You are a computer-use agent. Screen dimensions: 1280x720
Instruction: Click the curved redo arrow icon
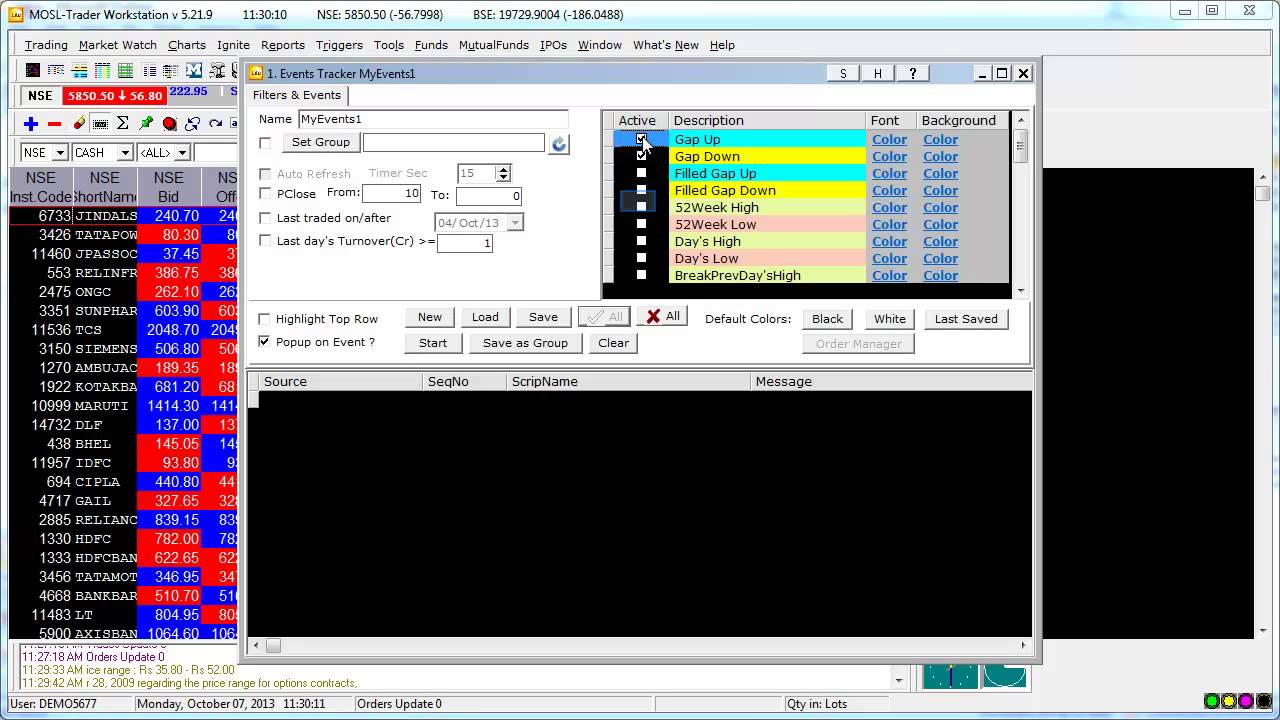click(x=215, y=124)
